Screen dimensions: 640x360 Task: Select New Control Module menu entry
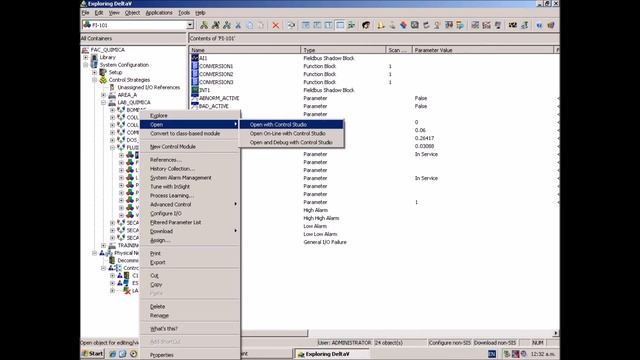click(190, 147)
